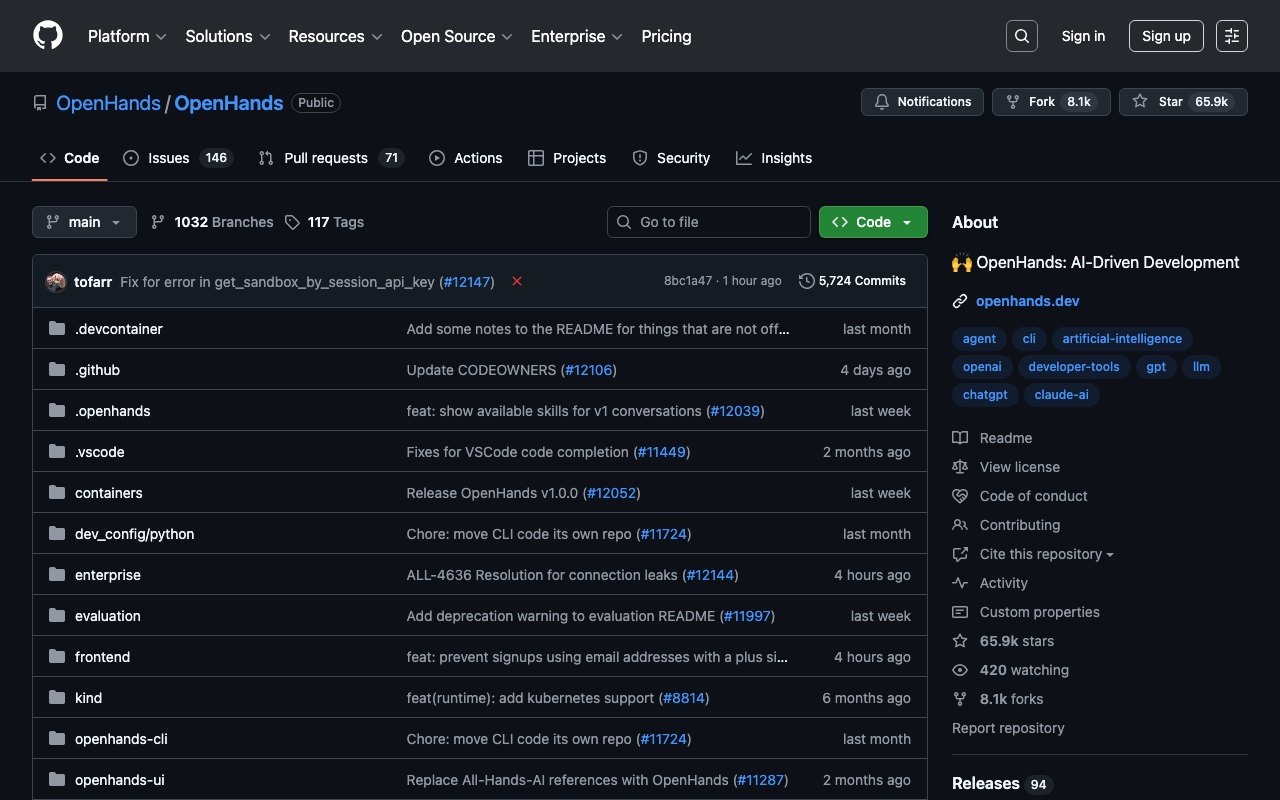The height and width of the screenshot is (800, 1280).
Task: Expand the main branch selector
Action: [x=84, y=222]
